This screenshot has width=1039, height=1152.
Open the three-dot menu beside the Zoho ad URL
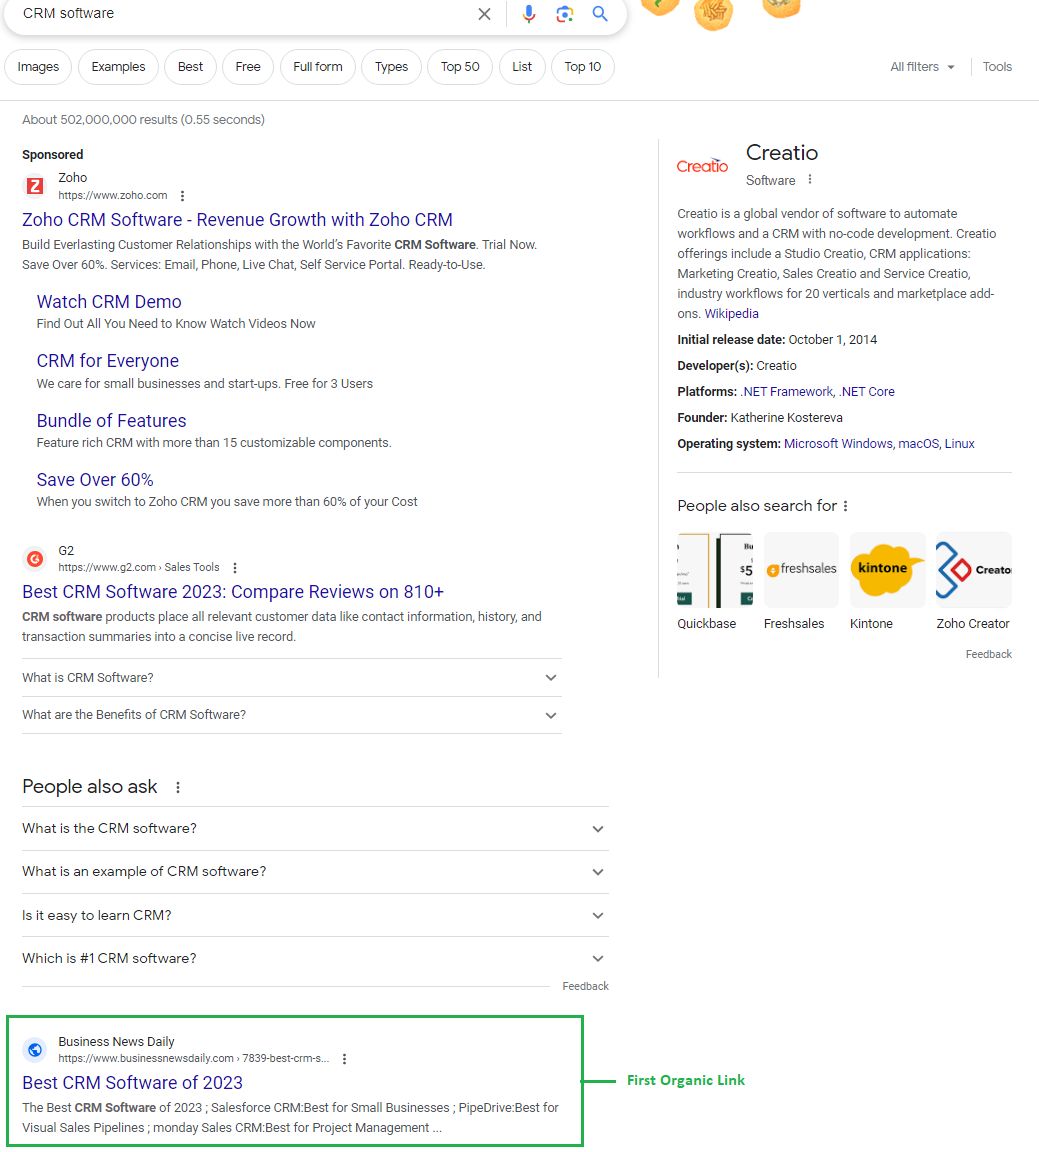pyautogui.click(x=182, y=196)
